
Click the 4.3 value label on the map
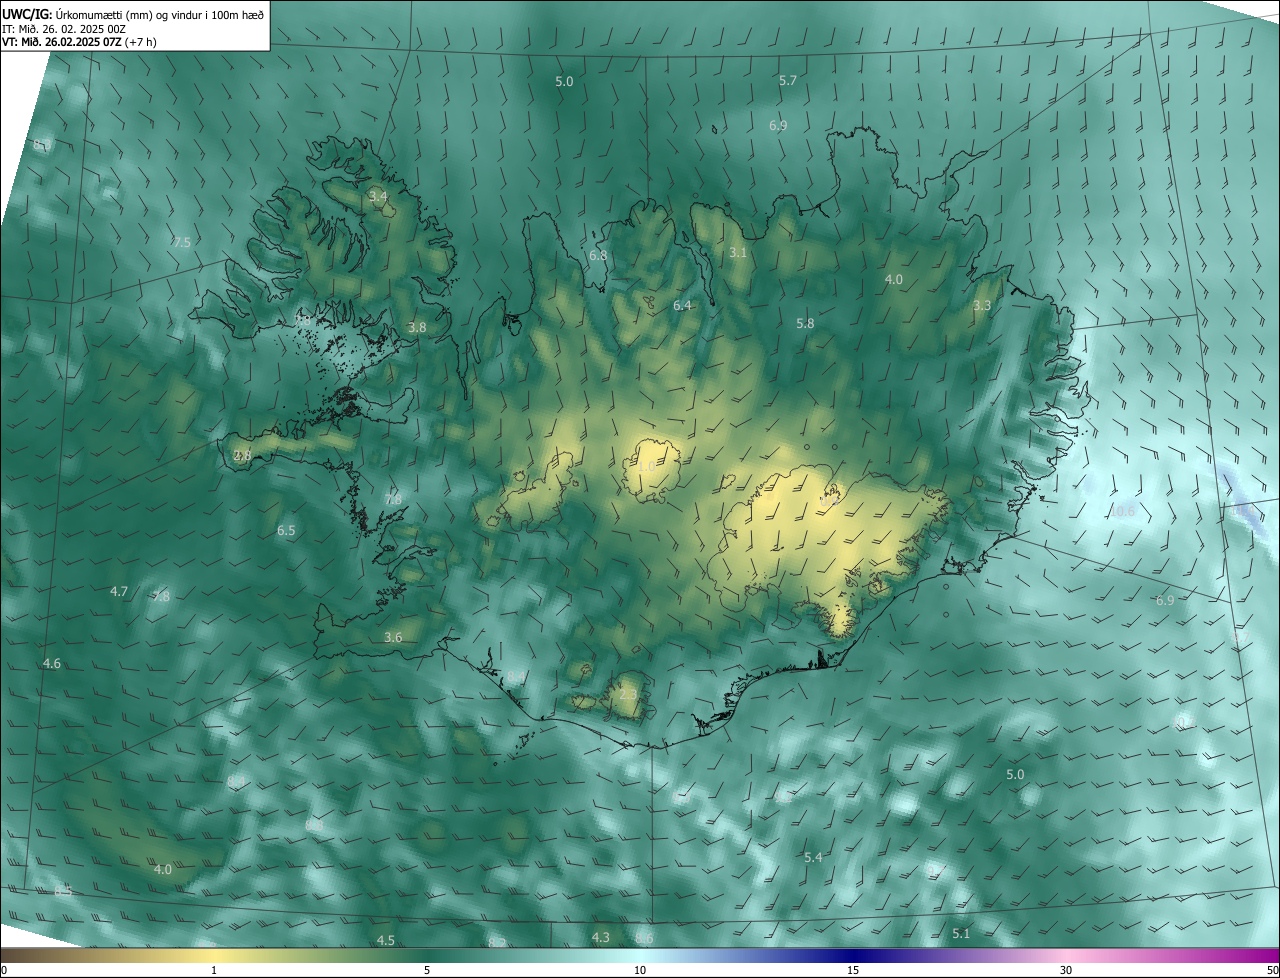pos(600,938)
